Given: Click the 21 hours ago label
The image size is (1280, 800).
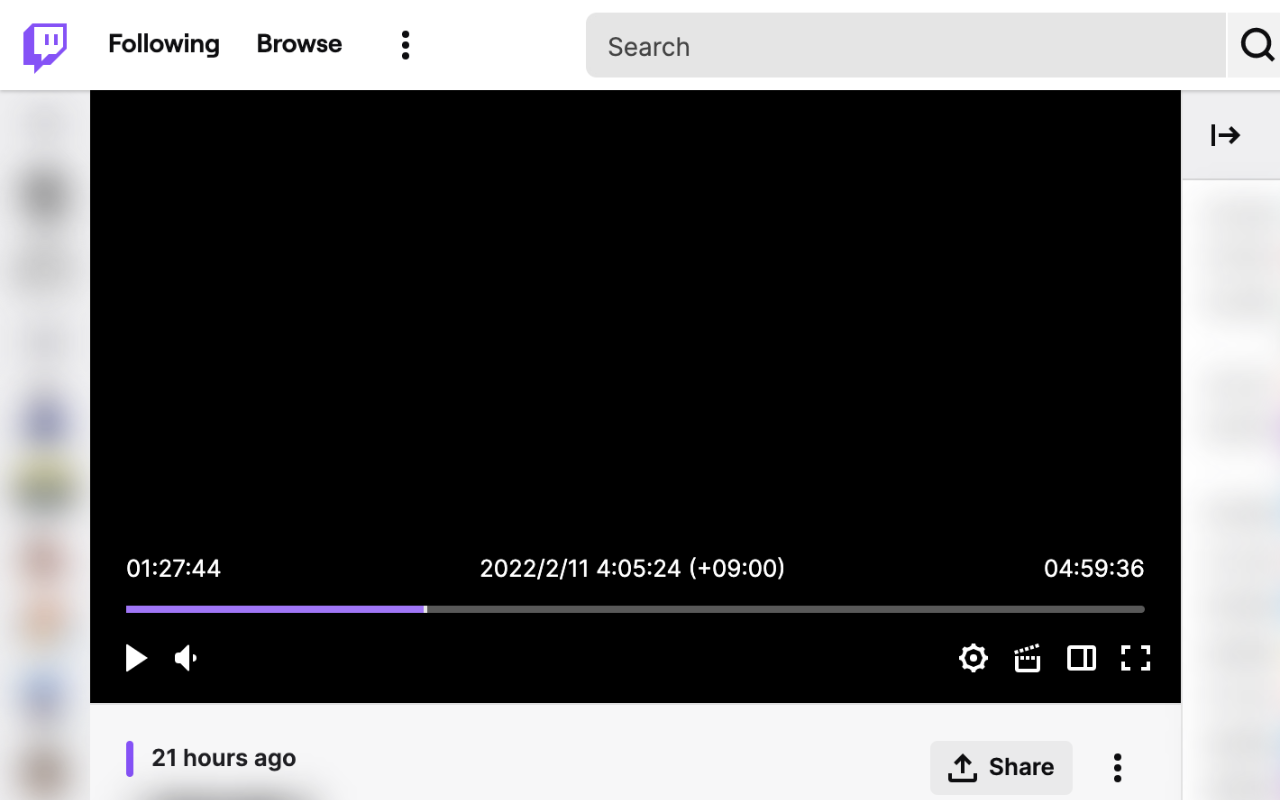Looking at the screenshot, I should click(223, 758).
